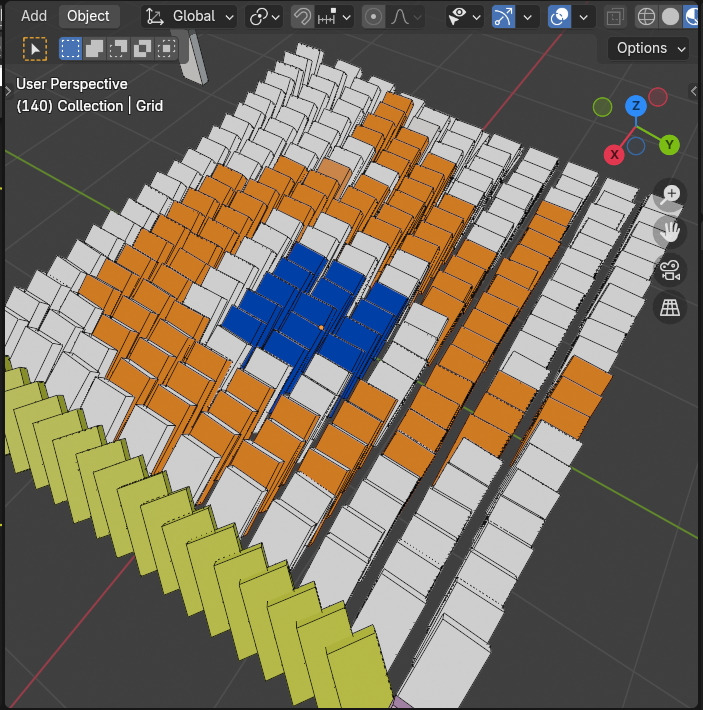Image resolution: width=703 pixels, height=710 pixels.
Task: Toggle the viewport overlays display
Action: (559, 17)
